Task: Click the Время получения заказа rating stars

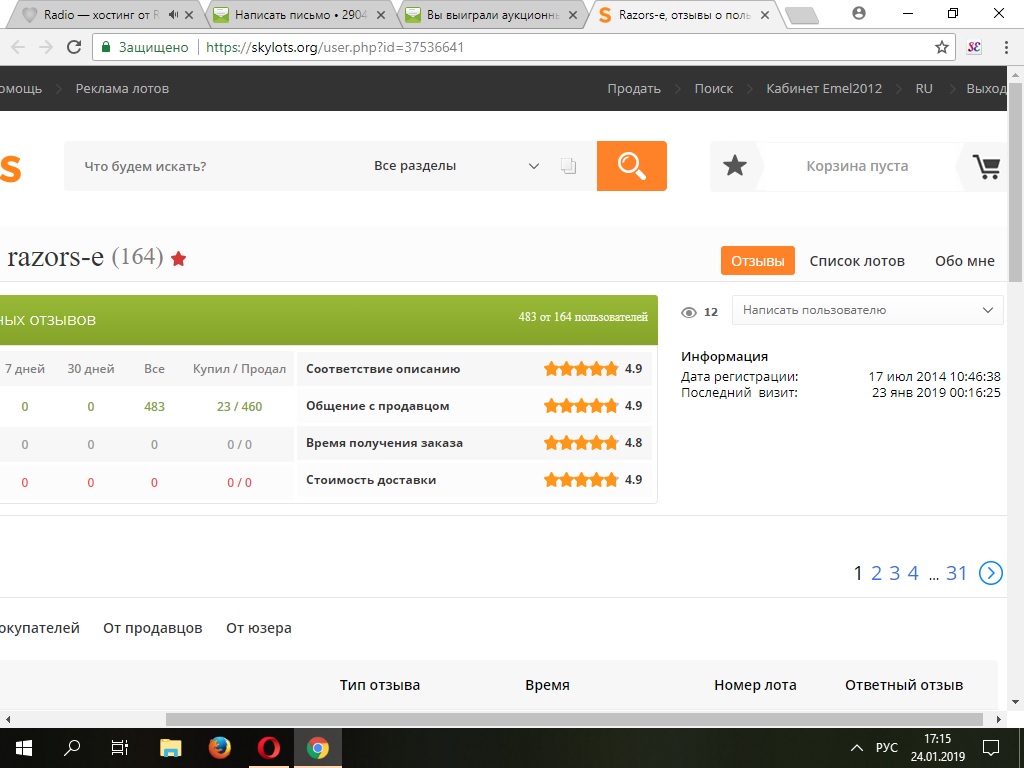Action: click(x=581, y=443)
